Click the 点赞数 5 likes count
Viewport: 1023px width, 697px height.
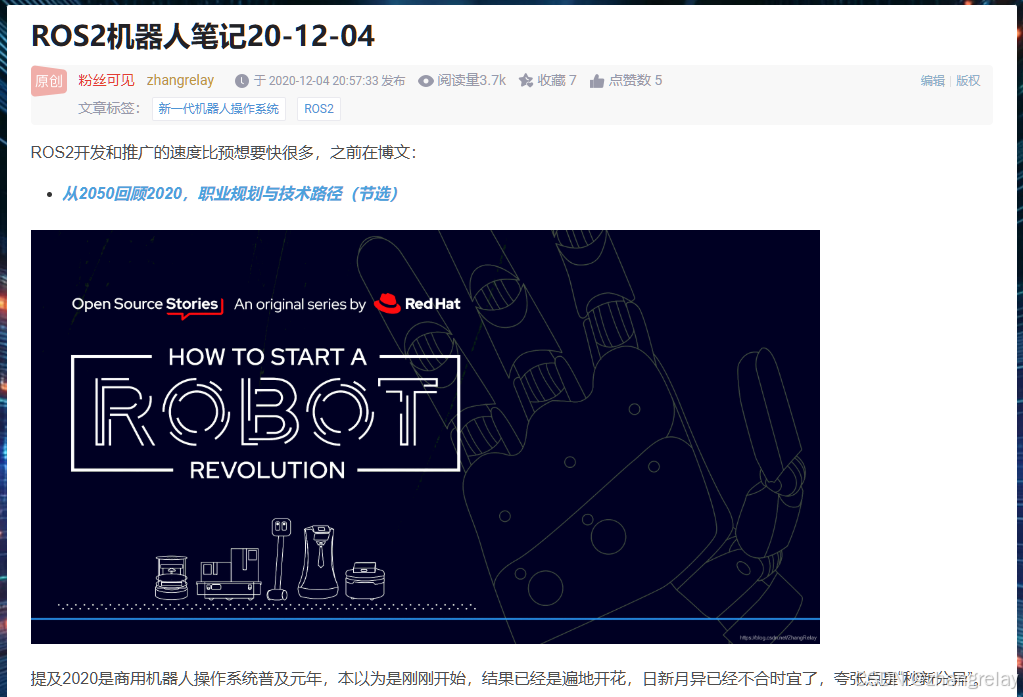click(635, 80)
